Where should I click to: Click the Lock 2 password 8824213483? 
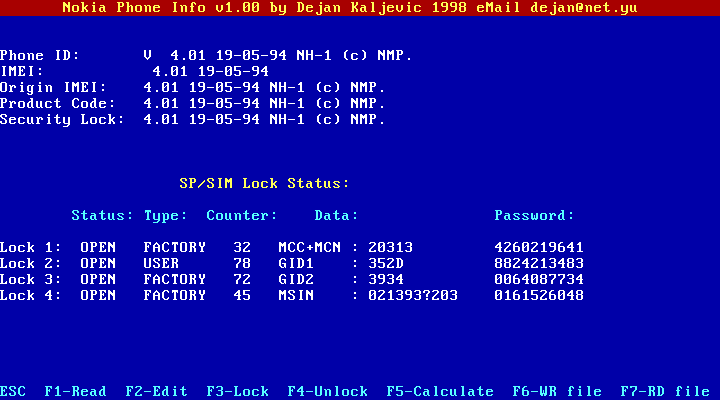pyautogui.click(x=538, y=263)
